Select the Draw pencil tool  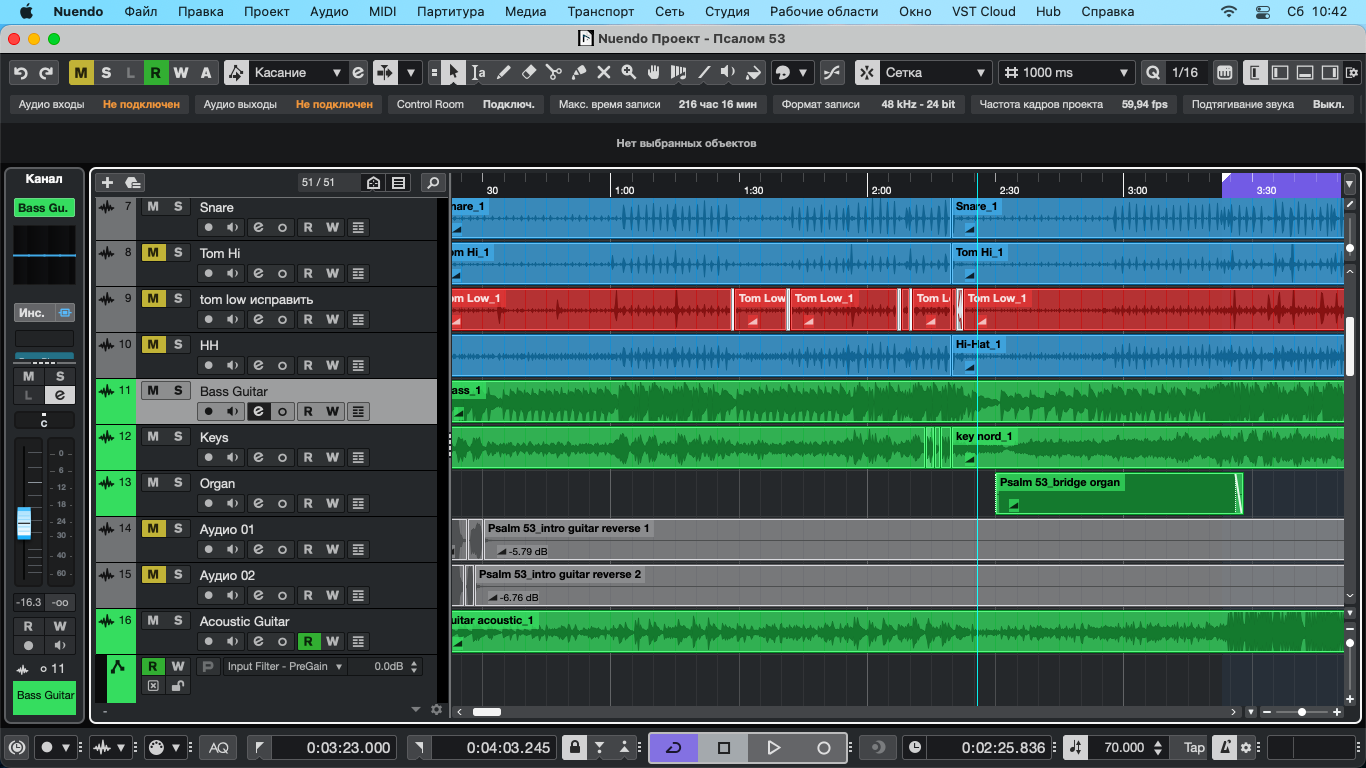point(504,72)
